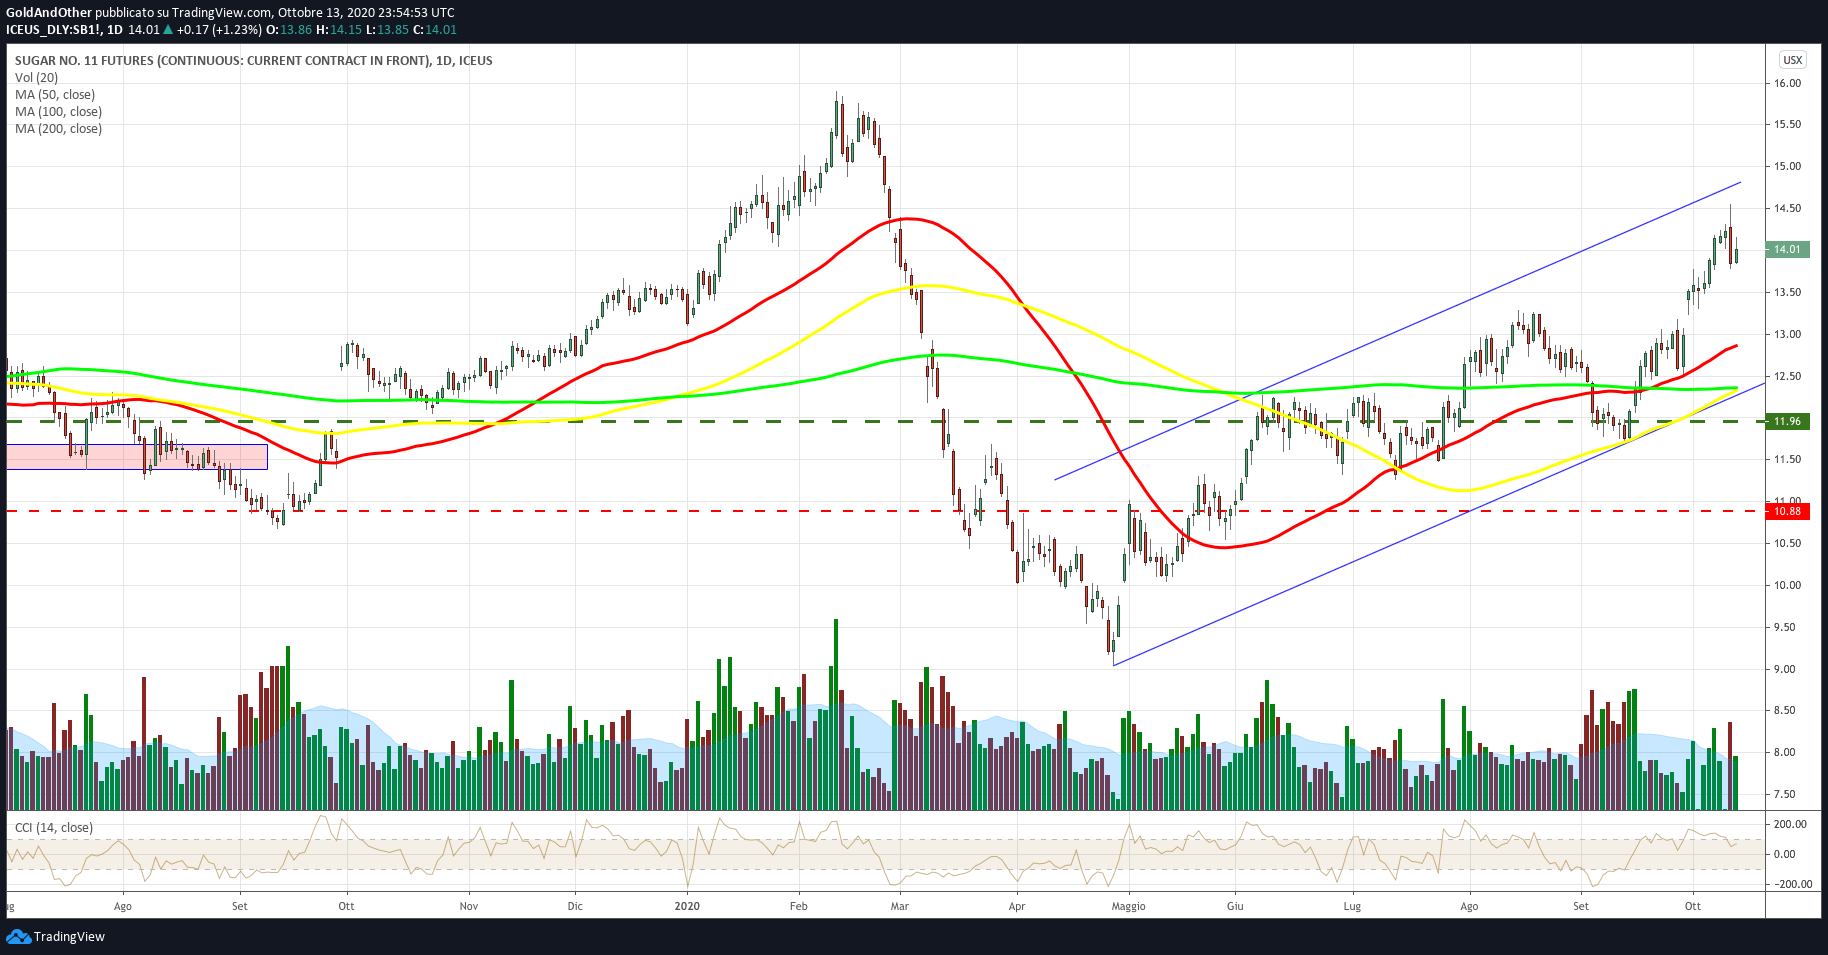Click the Mar label on the time axis

[900, 906]
